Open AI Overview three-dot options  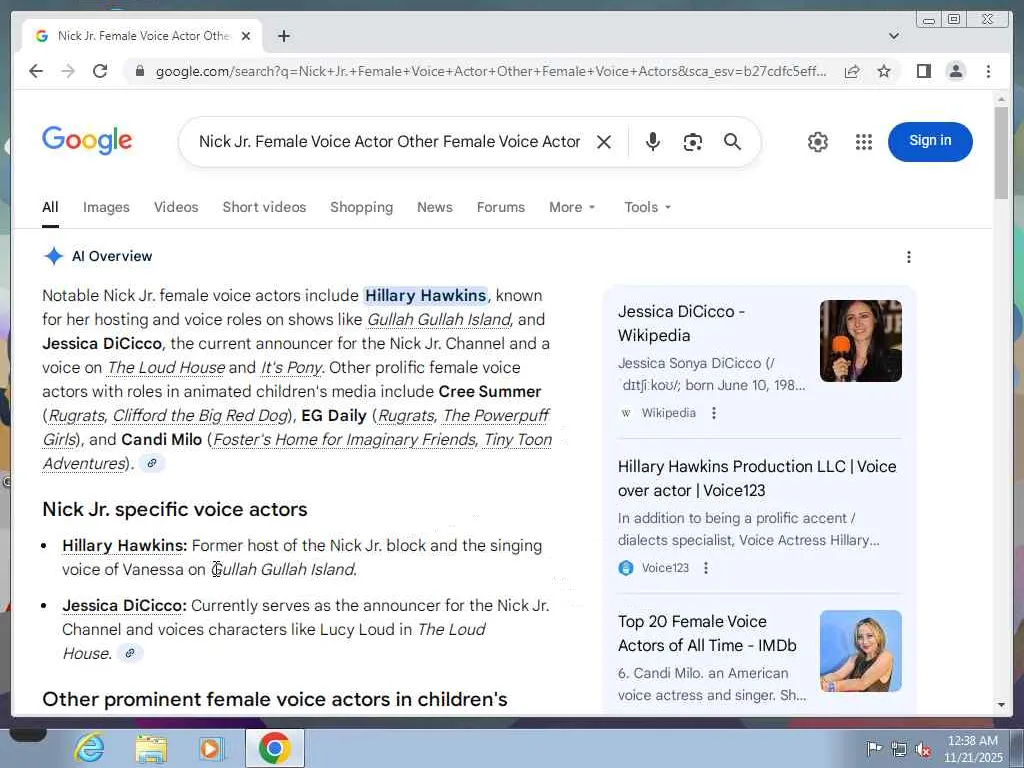tap(908, 257)
